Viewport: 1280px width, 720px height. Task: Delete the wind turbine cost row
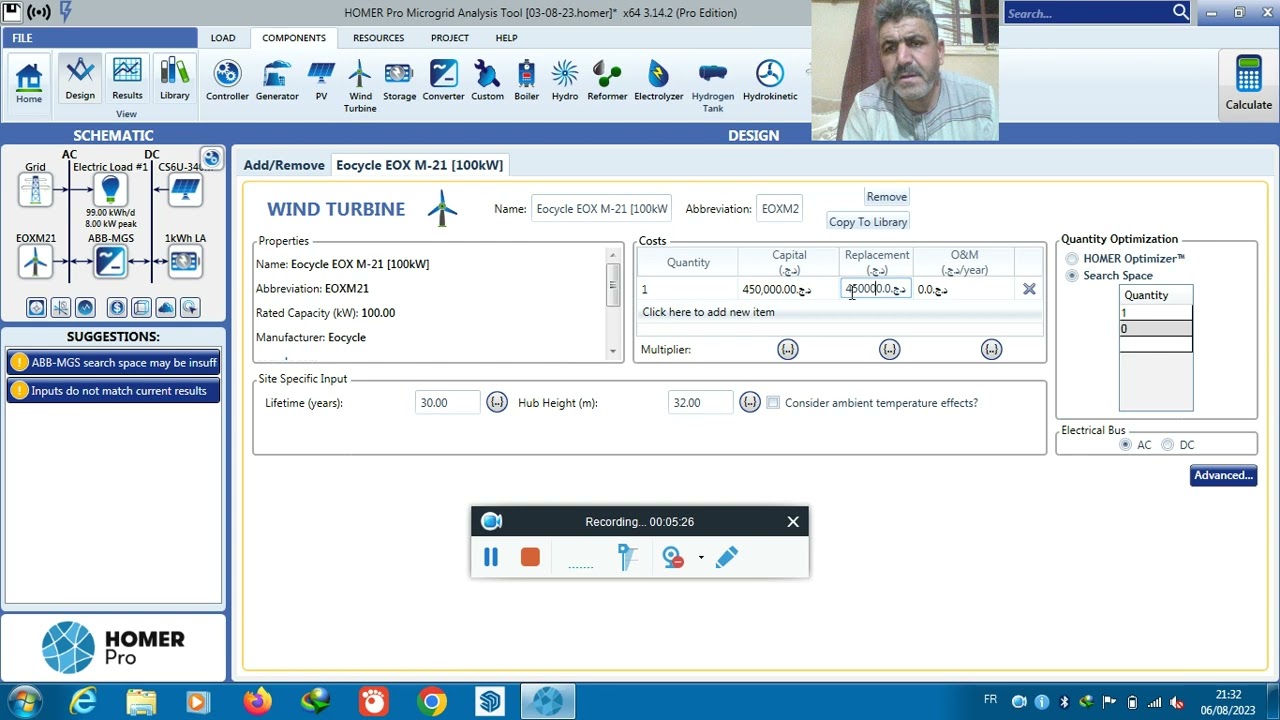pyautogui.click(x=1029, y=289)
